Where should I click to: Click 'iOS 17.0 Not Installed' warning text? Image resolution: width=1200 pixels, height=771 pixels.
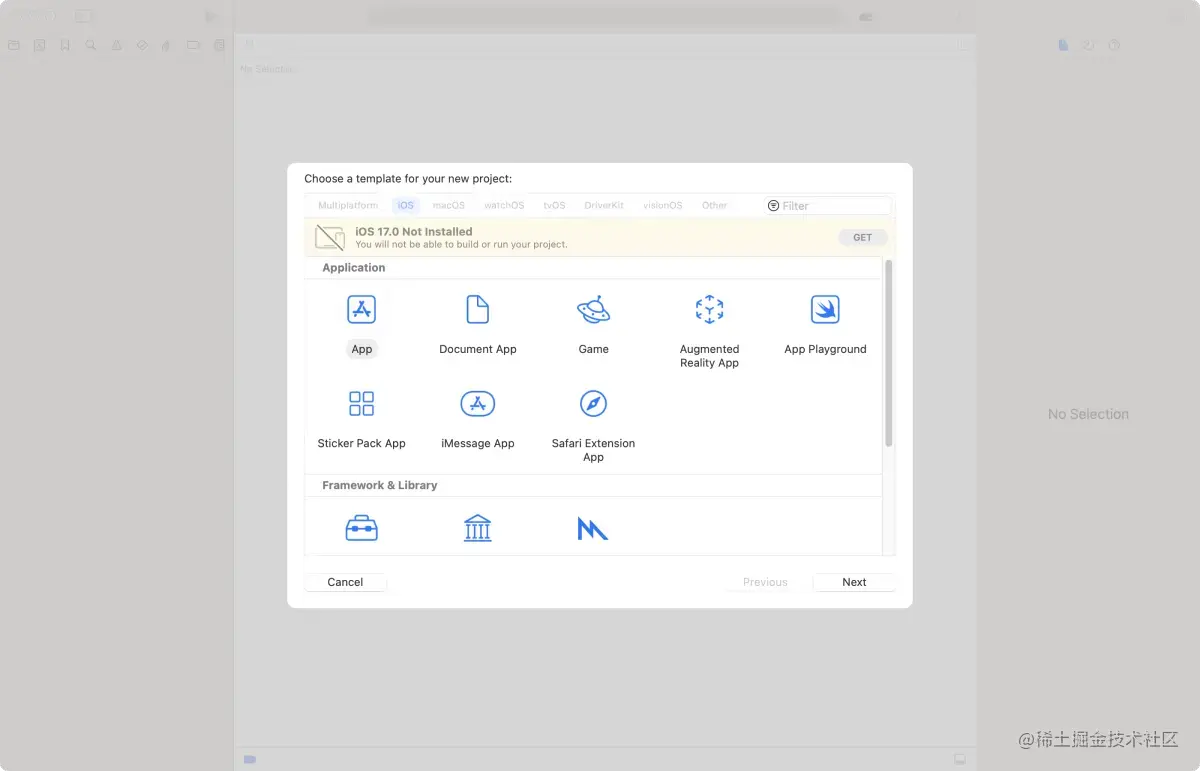coord(414,232)
